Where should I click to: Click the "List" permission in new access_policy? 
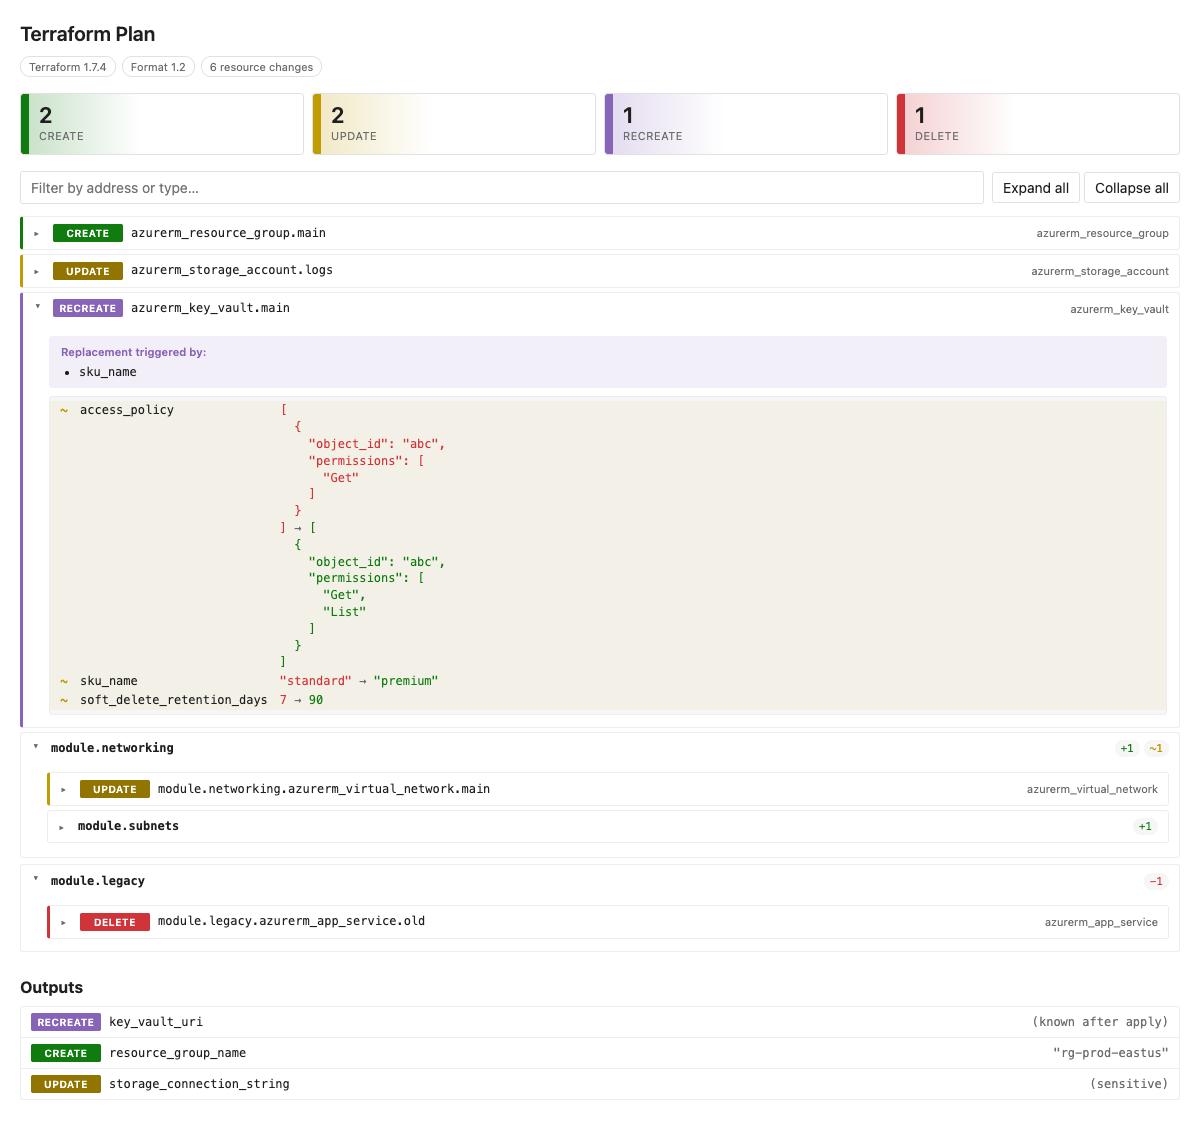click(x=345, y=612)
